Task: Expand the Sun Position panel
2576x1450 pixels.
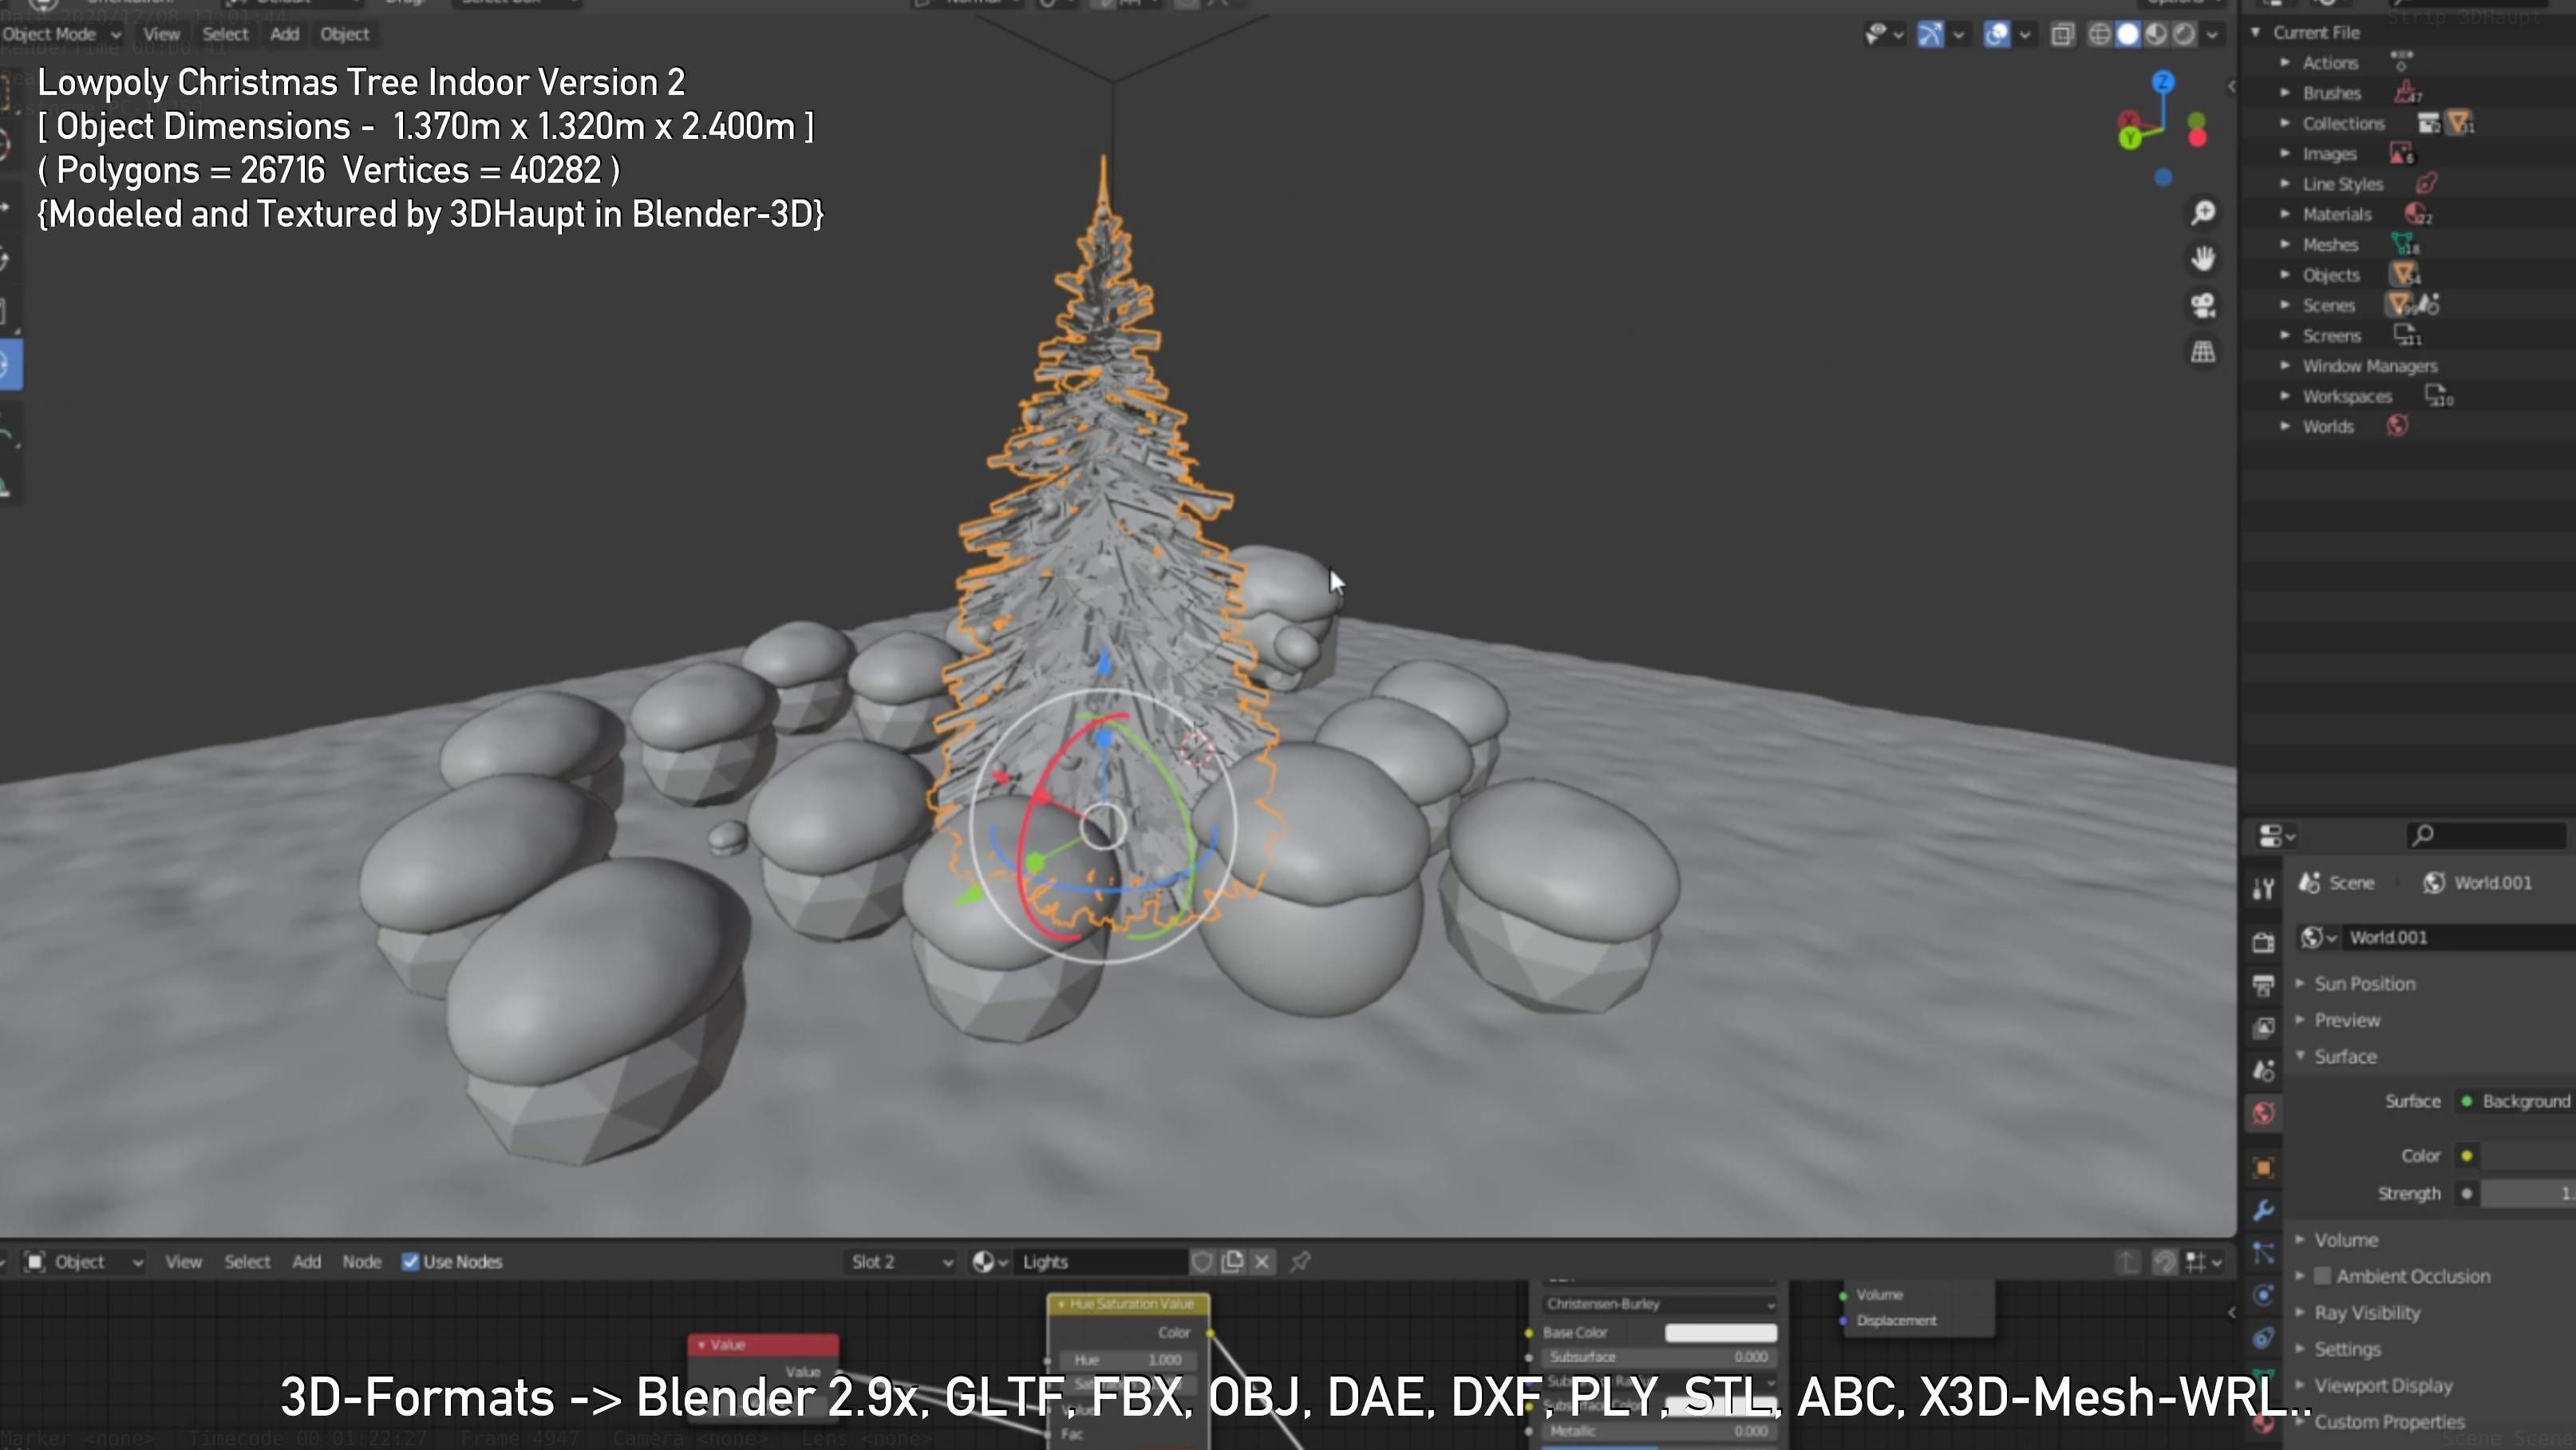Action: coord(2300,984)
